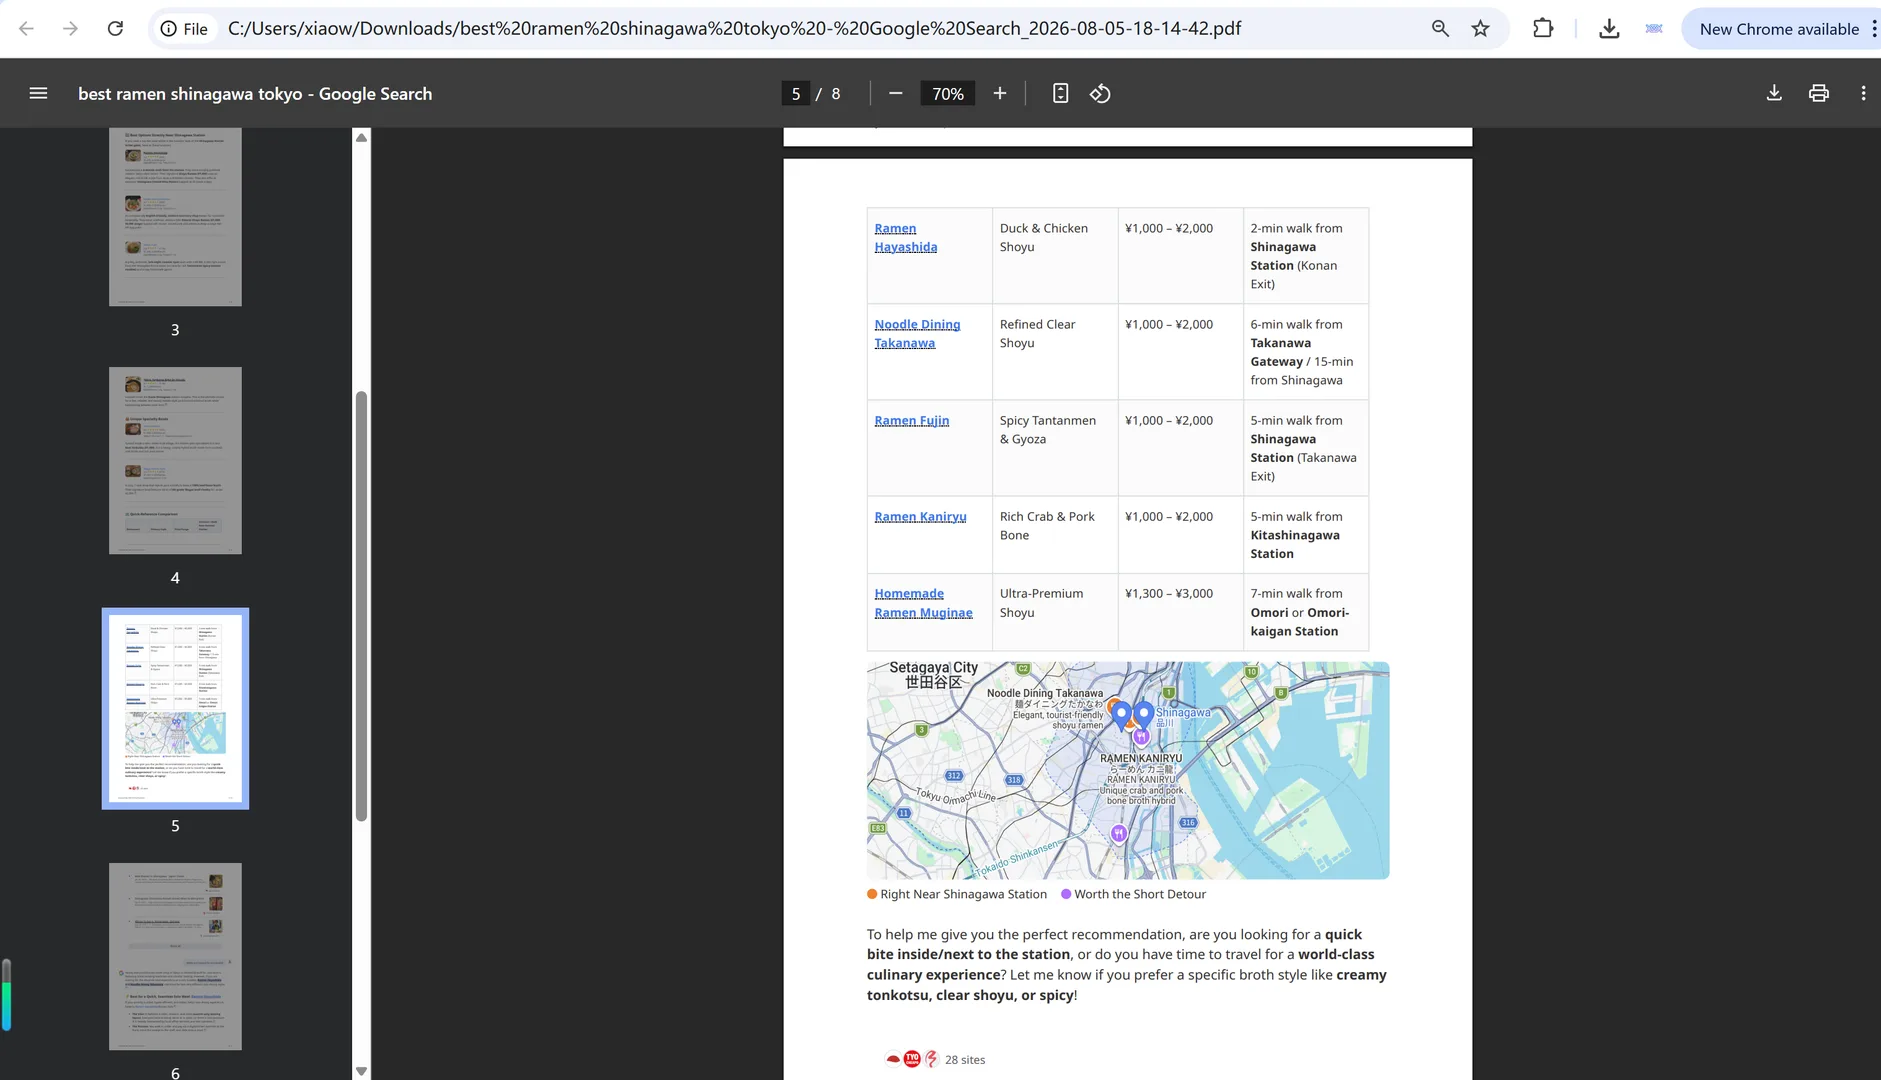The image size is (1881, 1080).
Task: Click the Rich Crab & Pork Bone cell
Action: (x=1054, y=535)
